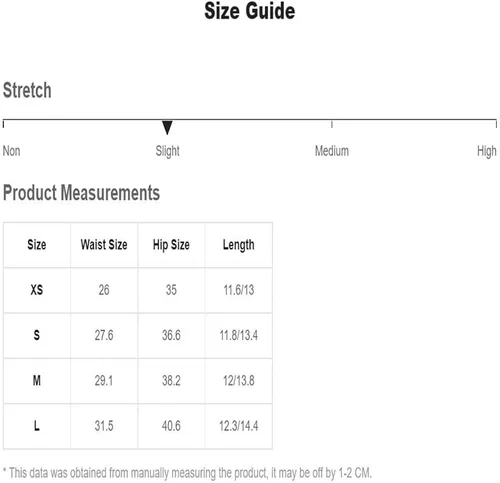Select the XS size row label

click(37, 290)
